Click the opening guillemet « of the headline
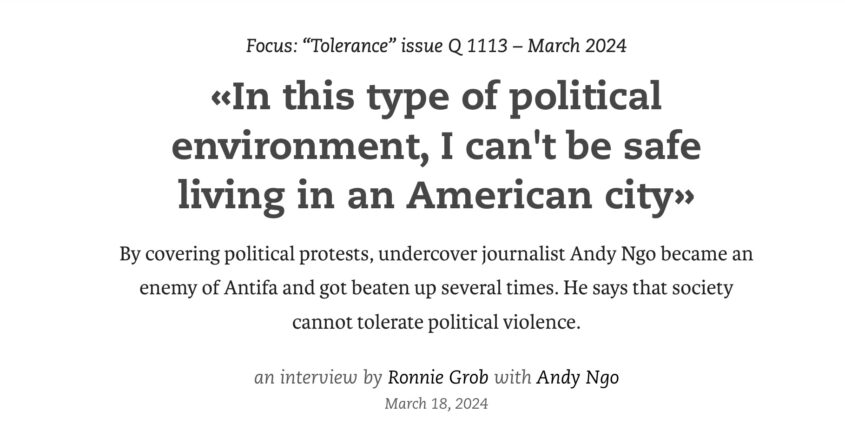This screenshot has height=424, width=845. 221,99
